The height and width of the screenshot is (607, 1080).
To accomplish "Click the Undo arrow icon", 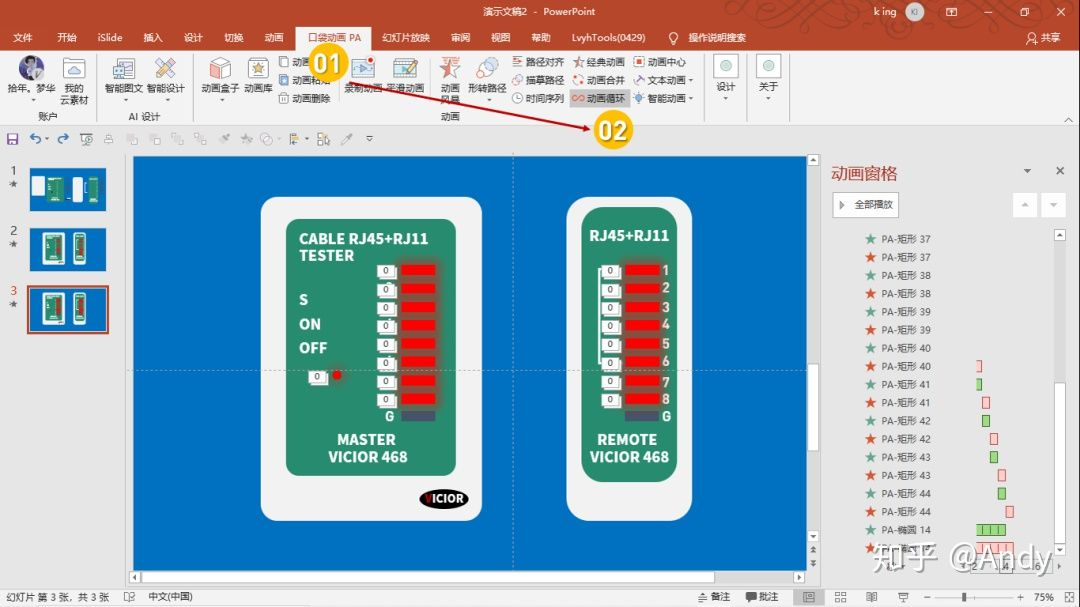I will 35,138.
